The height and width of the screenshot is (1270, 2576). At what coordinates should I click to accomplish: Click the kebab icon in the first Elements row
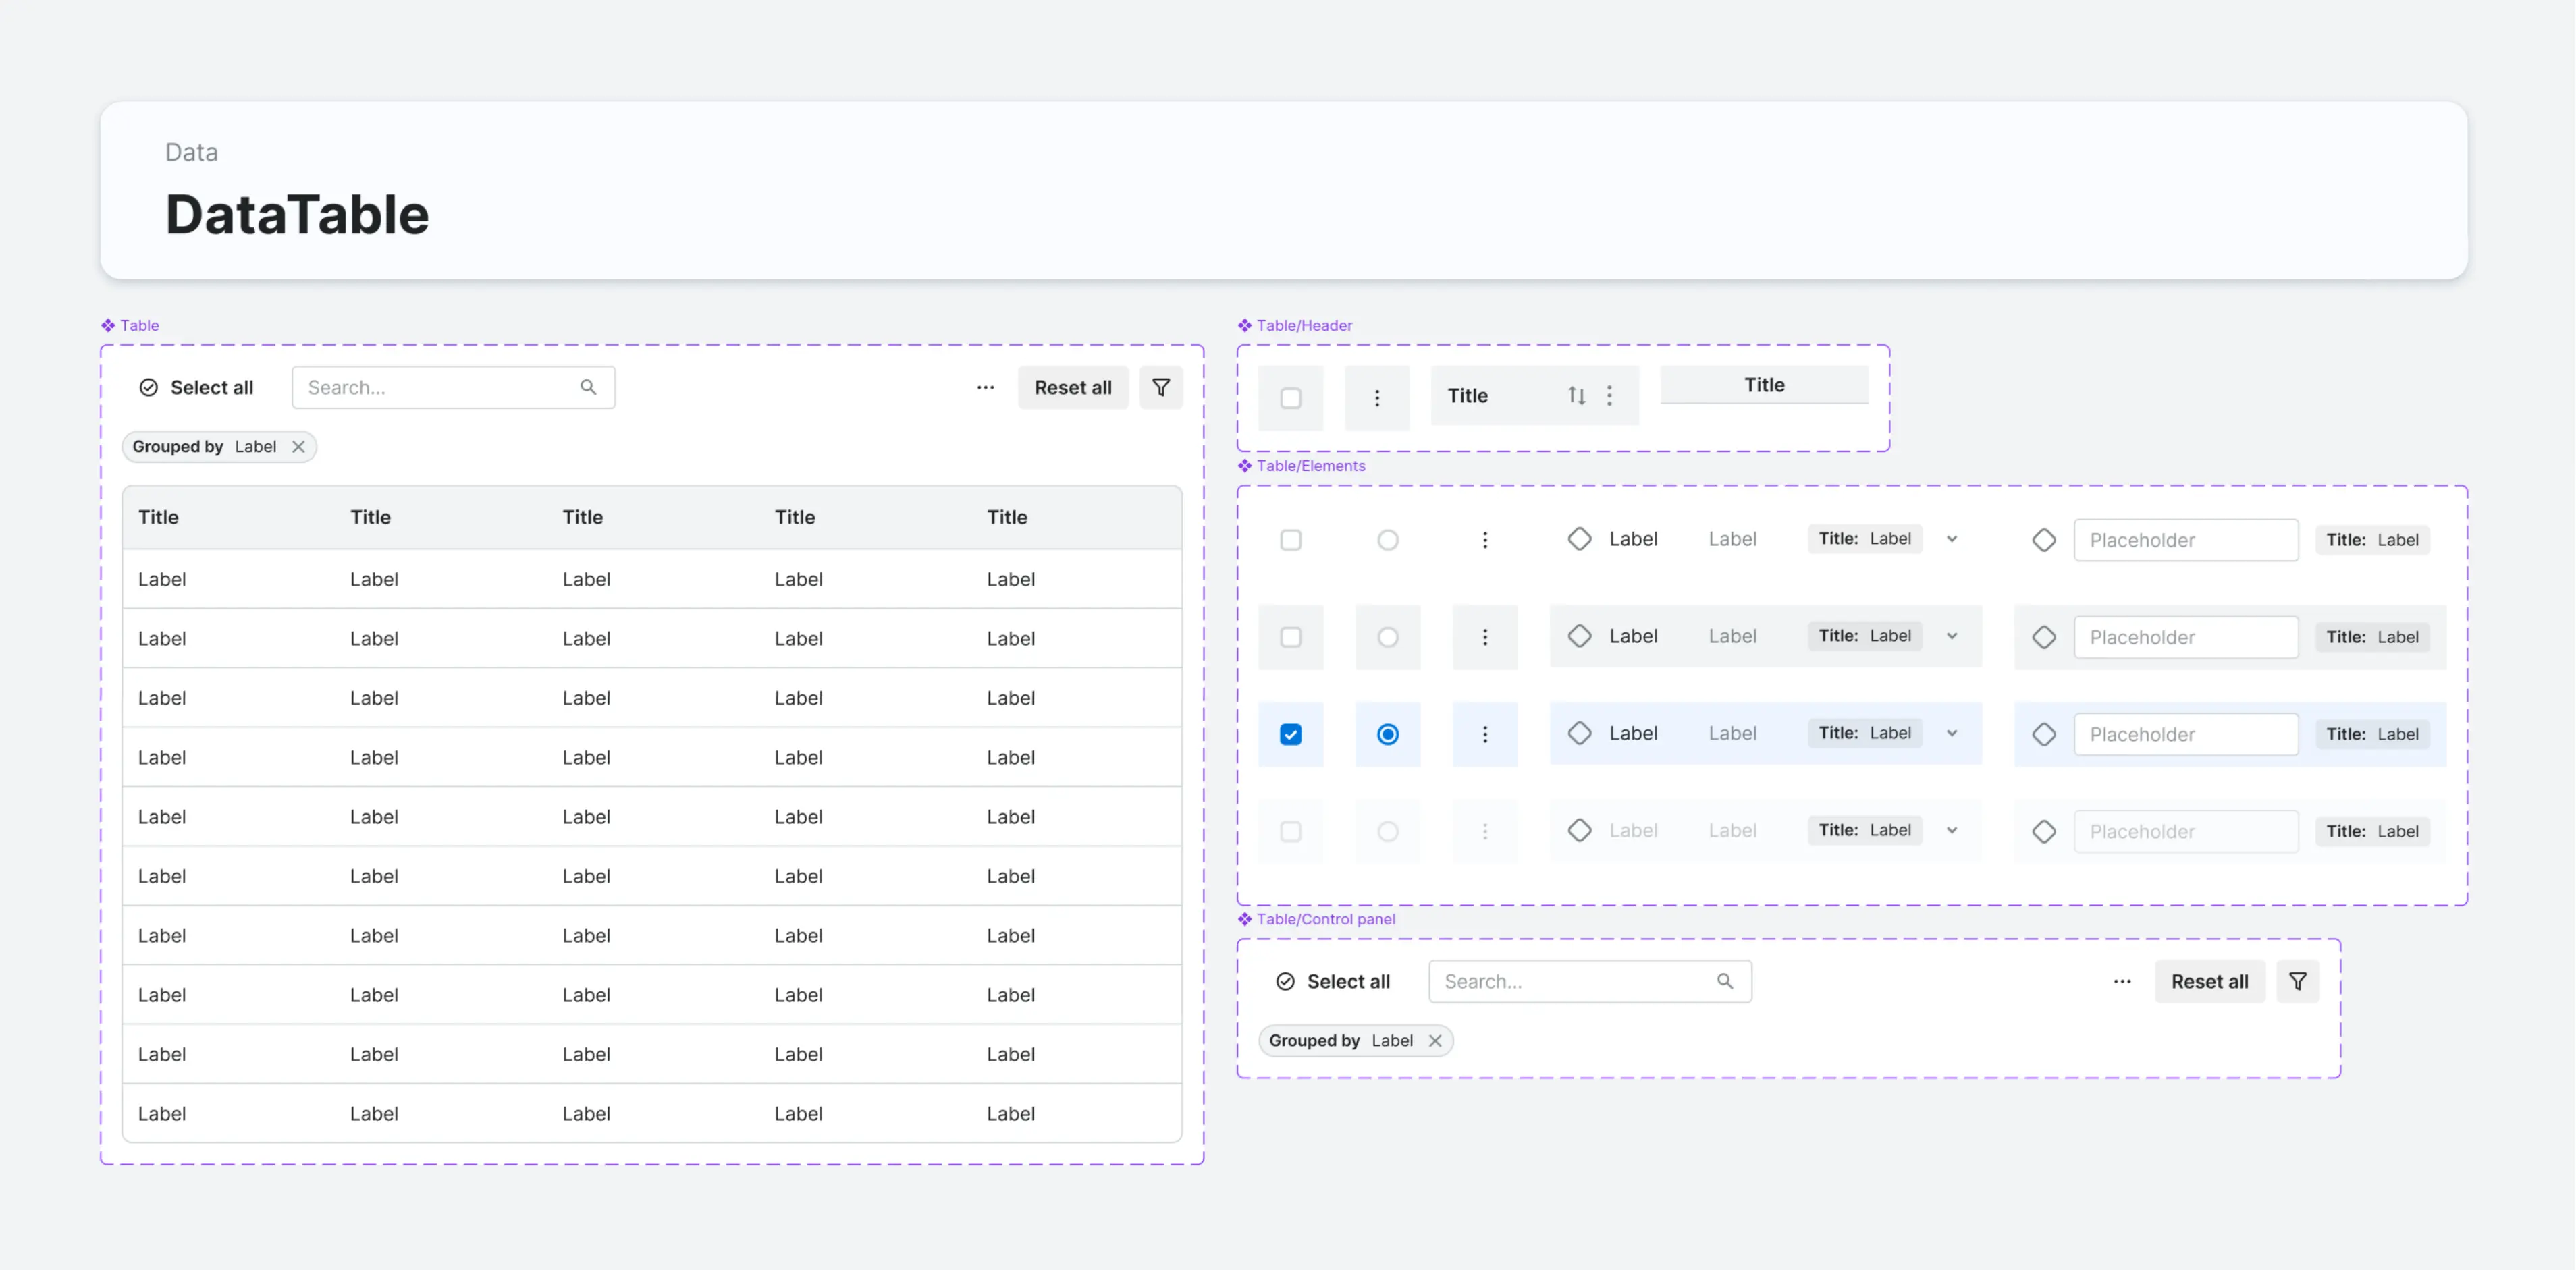point(1485,540)
